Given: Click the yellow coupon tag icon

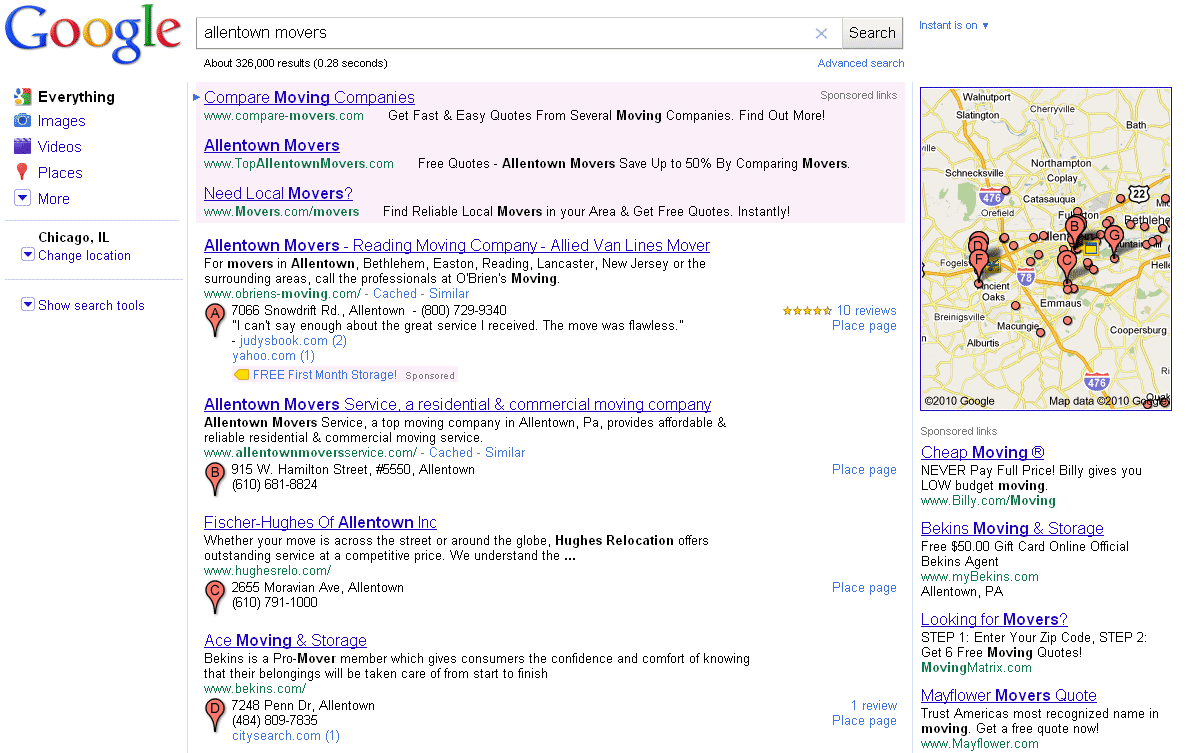Looking at the screenshot, I should tap(241, 375).
